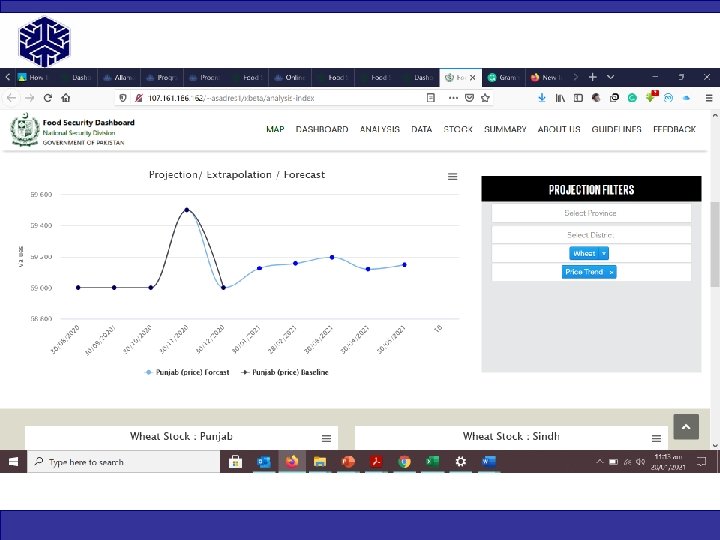Open the reader view icon in address bar
Screen dimensions: 720x540
point(431,98)
